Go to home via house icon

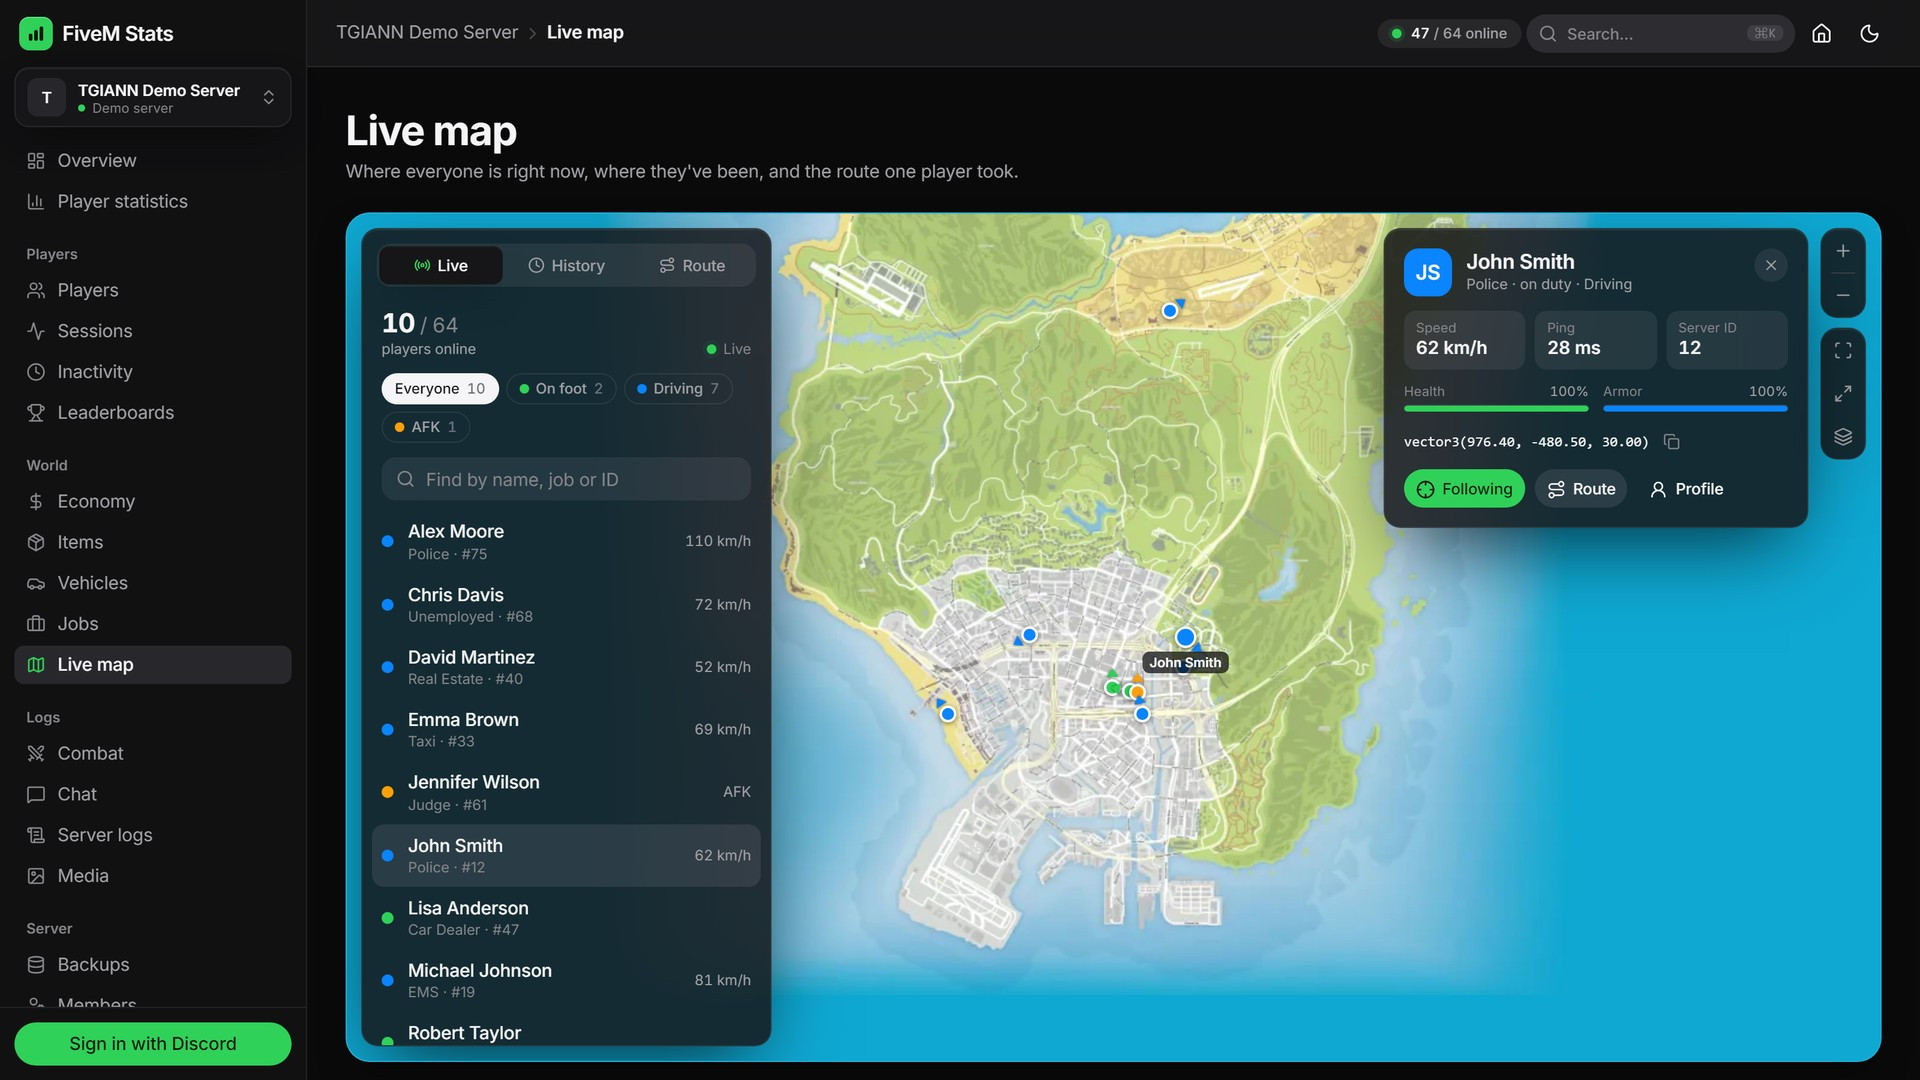(x=1821, y=33)
